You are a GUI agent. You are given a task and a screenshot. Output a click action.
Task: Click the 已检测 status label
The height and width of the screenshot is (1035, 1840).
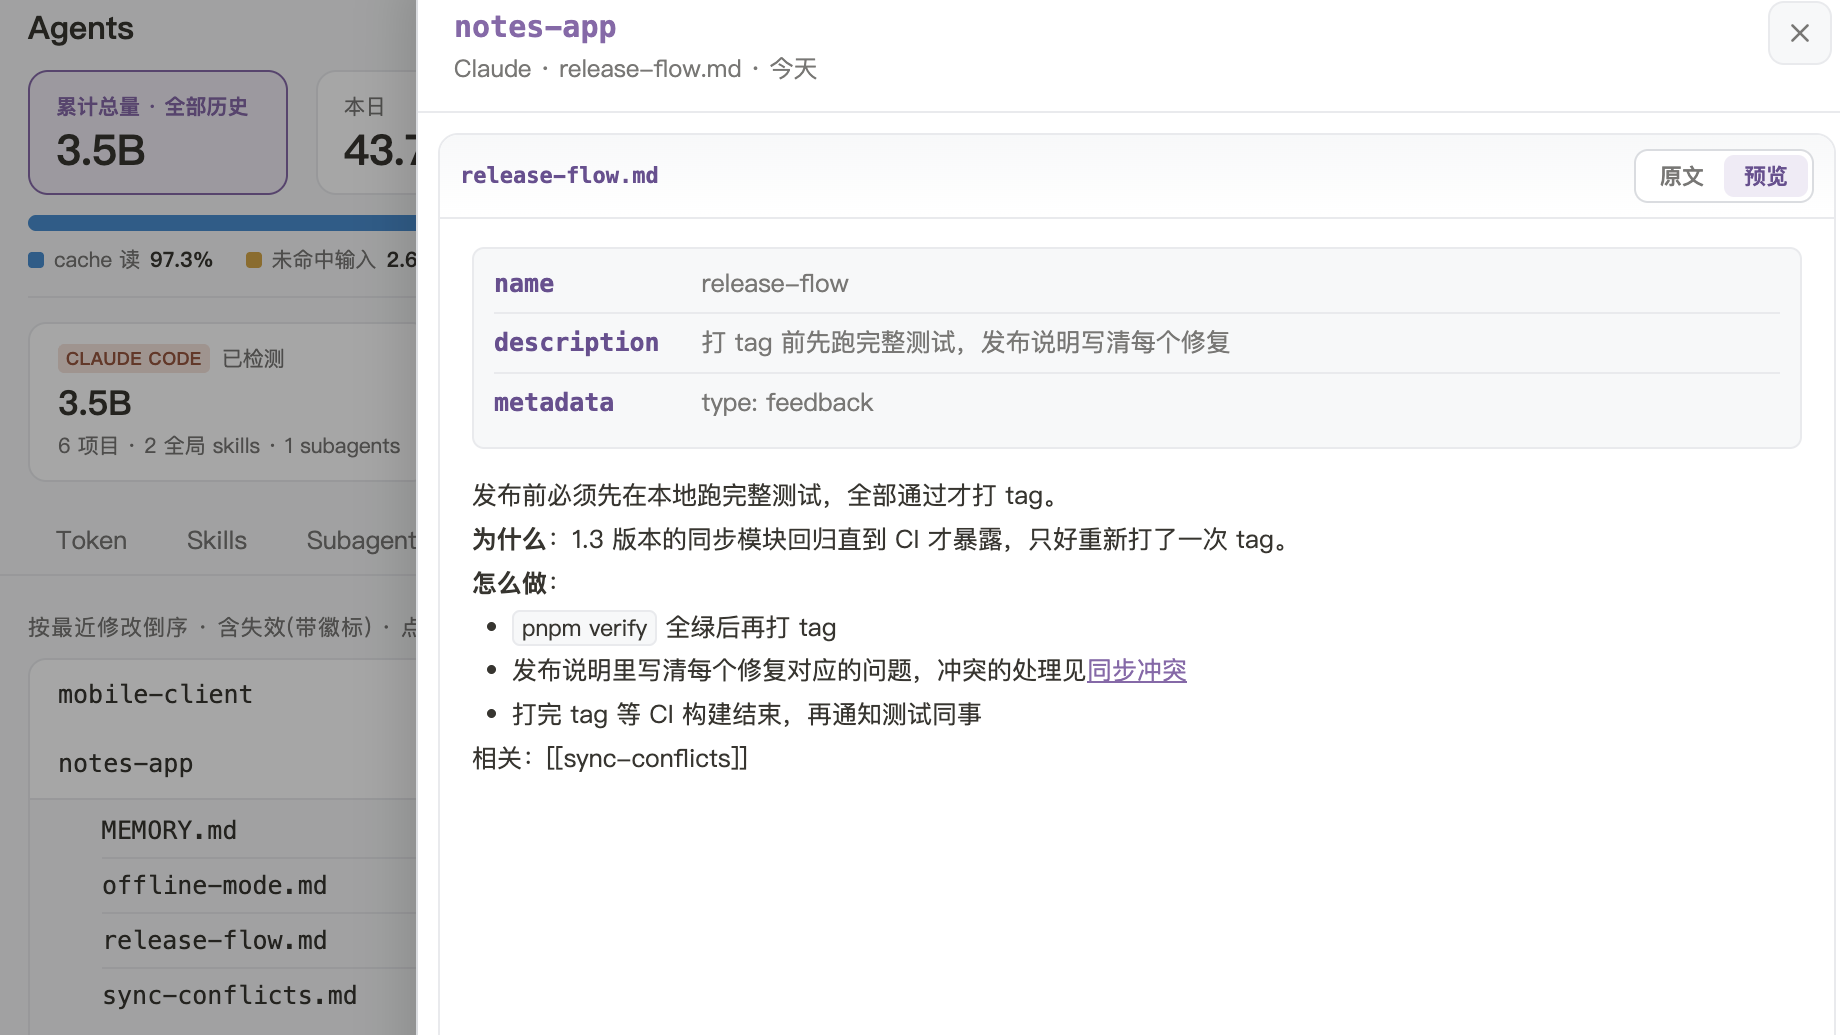click(x=253, y=358)
